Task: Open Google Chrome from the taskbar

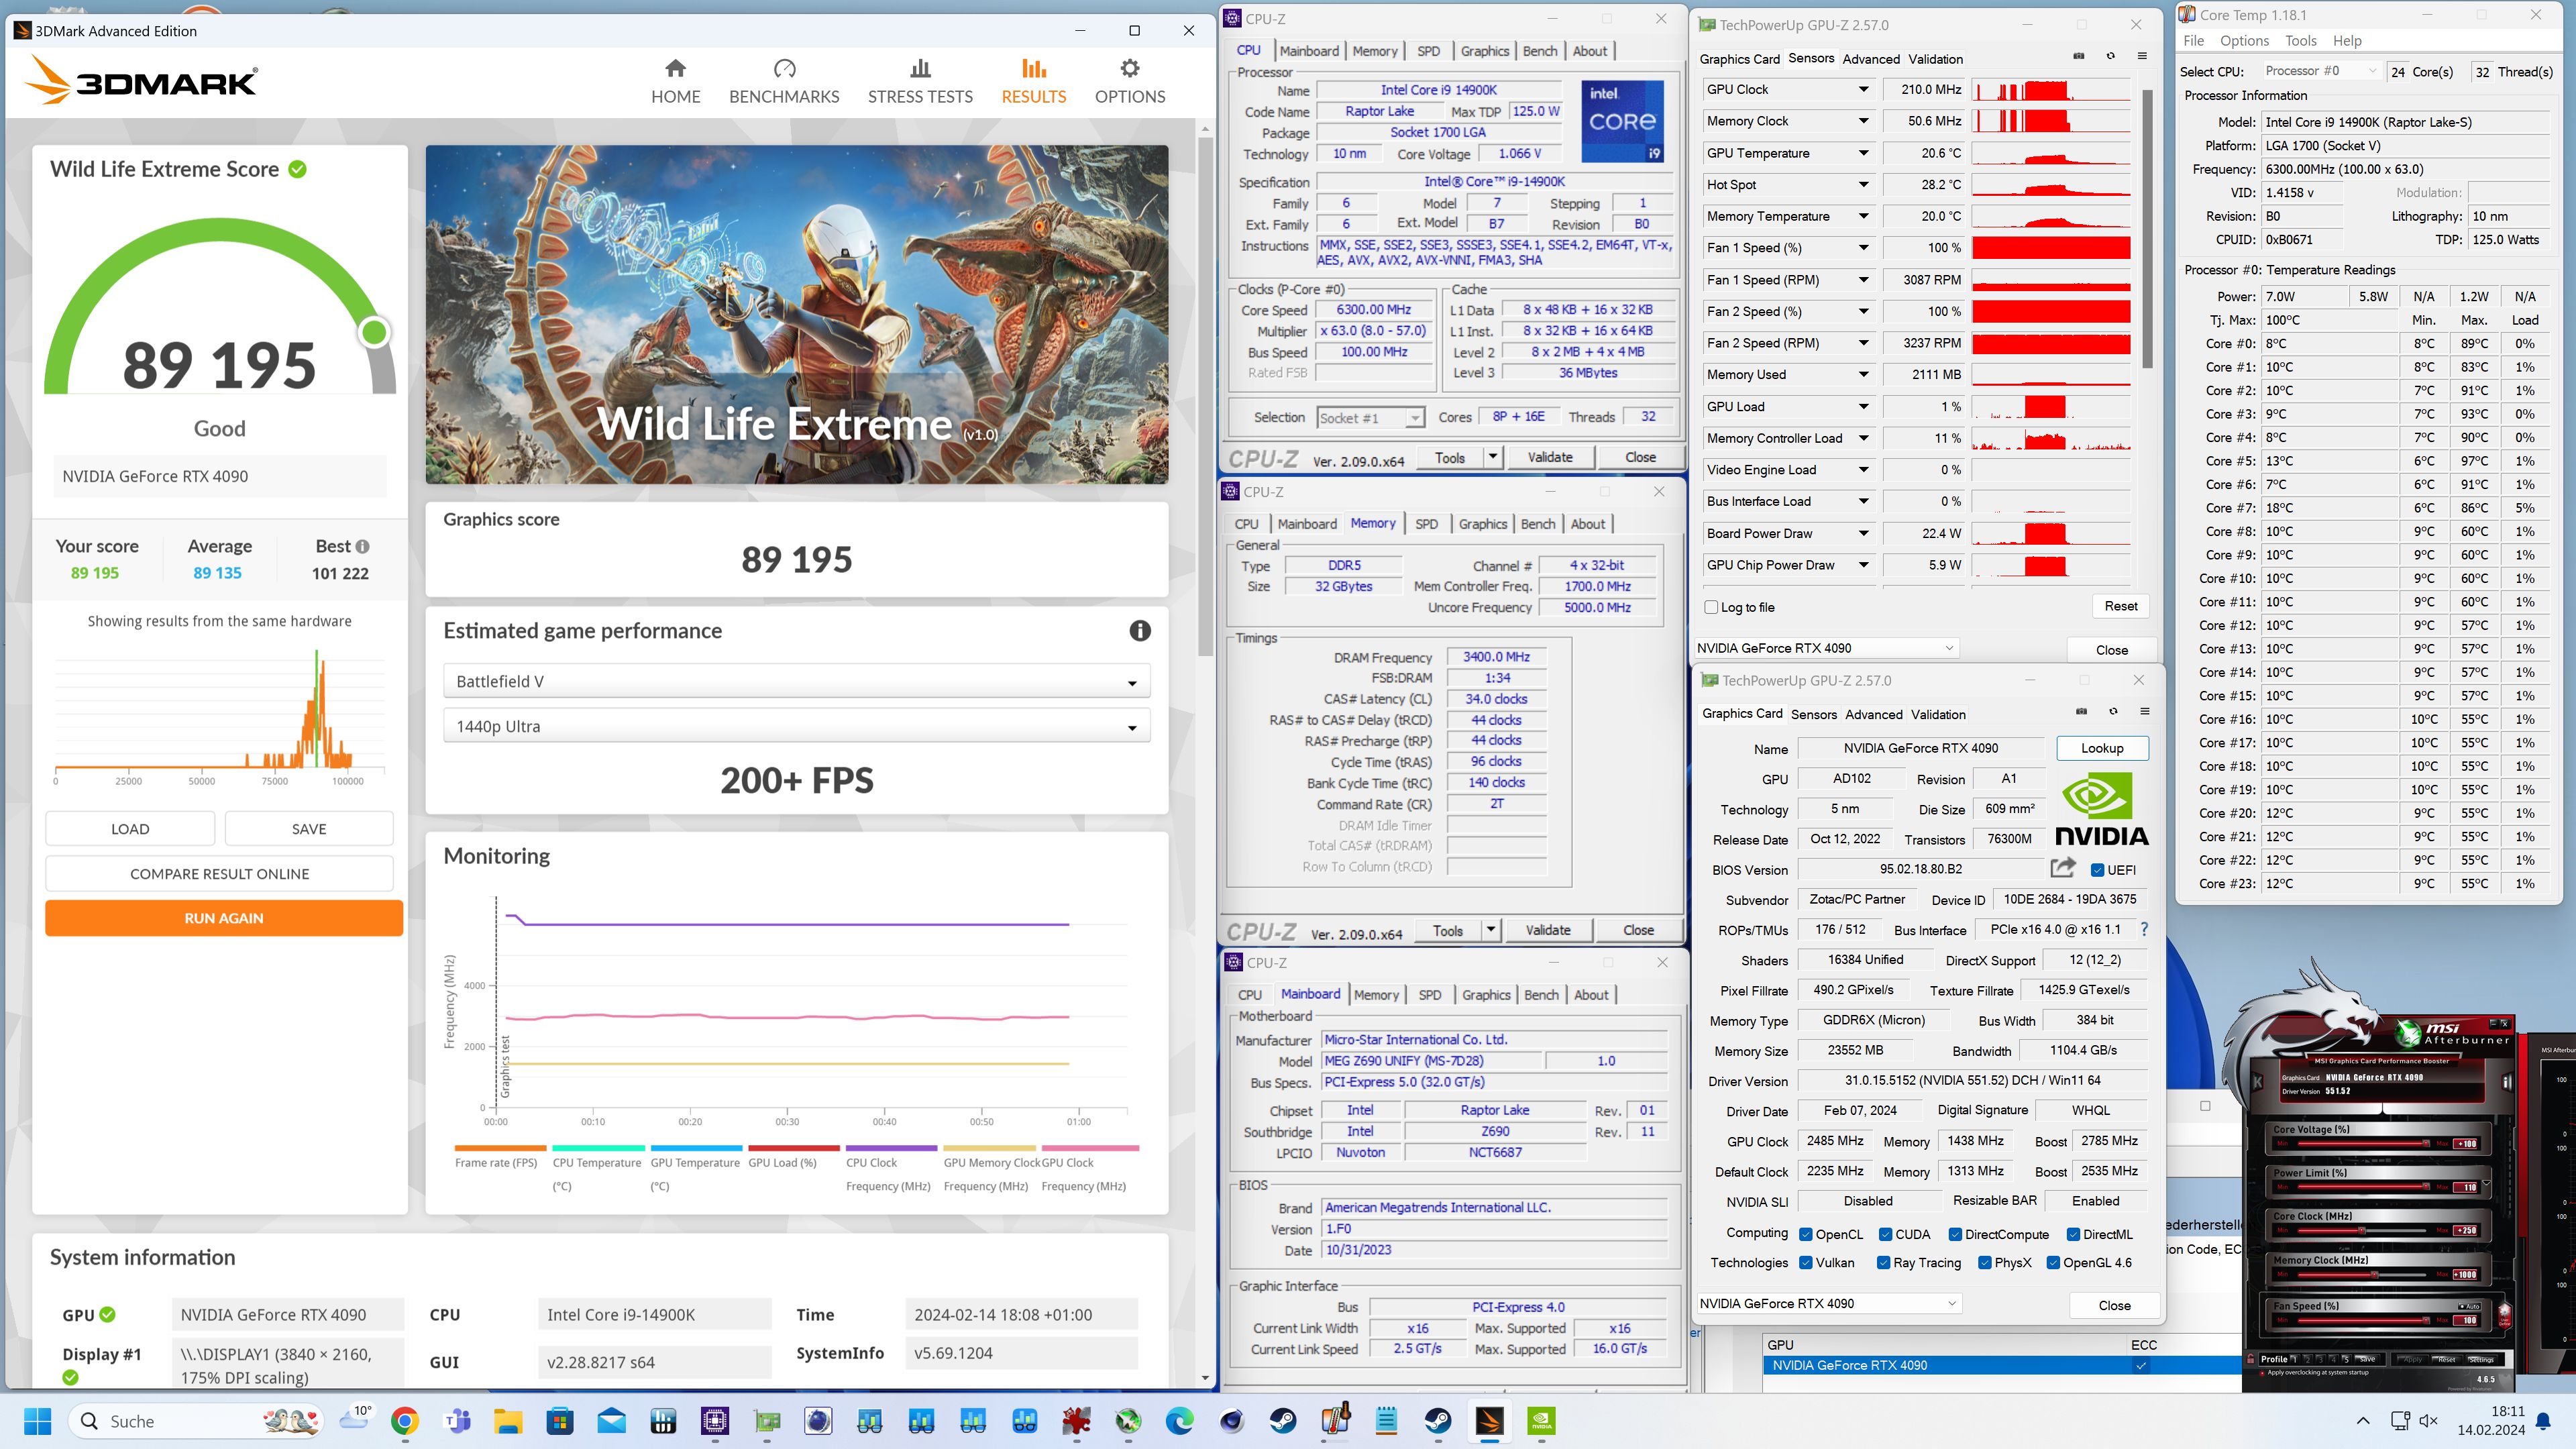Action: tap(405, 1421)
